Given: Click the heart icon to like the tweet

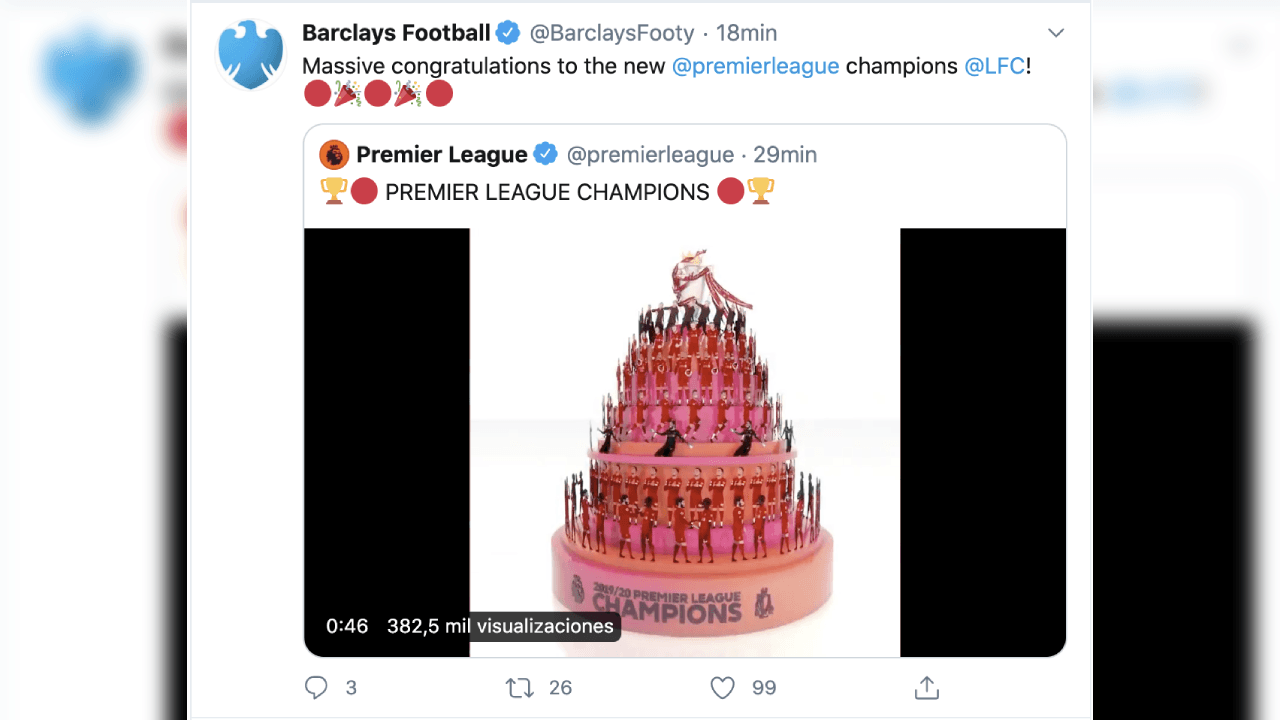Looking at the screenshot, I should coord(721,687).
